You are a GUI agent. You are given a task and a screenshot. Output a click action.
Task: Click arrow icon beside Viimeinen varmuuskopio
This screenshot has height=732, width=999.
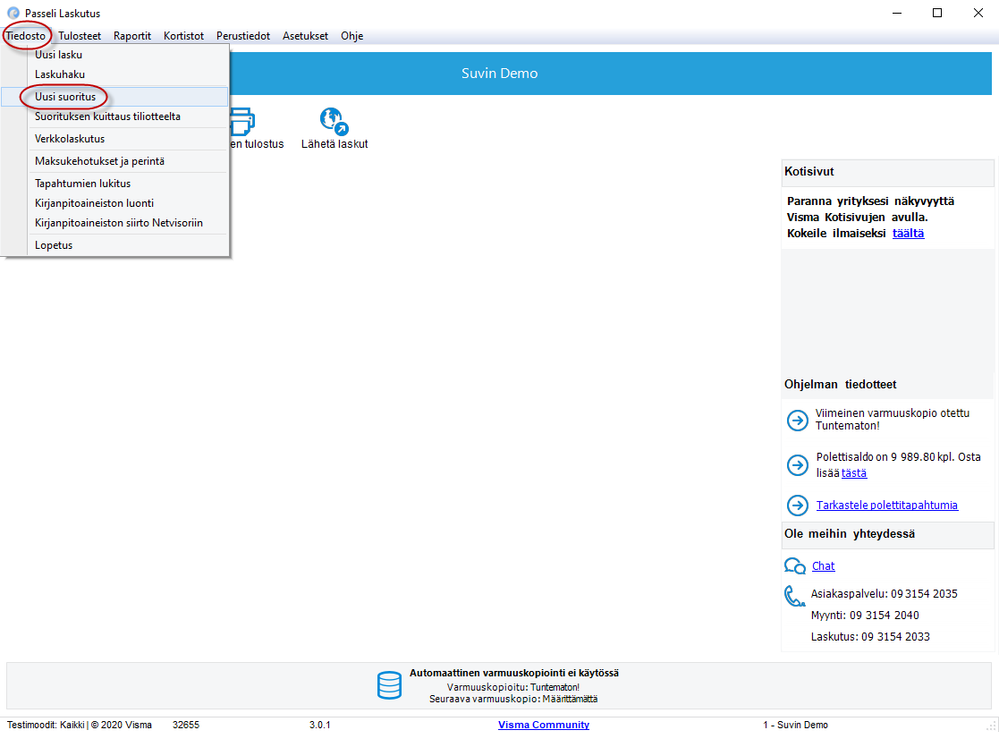coord(797,420)
